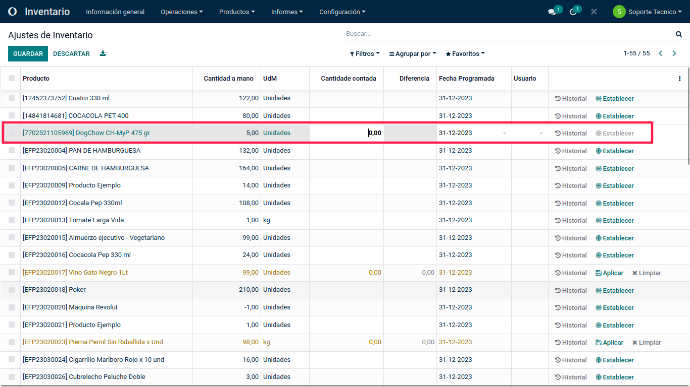Open the Informes menu
Image resolution: width=690 pixels, height=387 pixels.
click(x=287, y=12)
